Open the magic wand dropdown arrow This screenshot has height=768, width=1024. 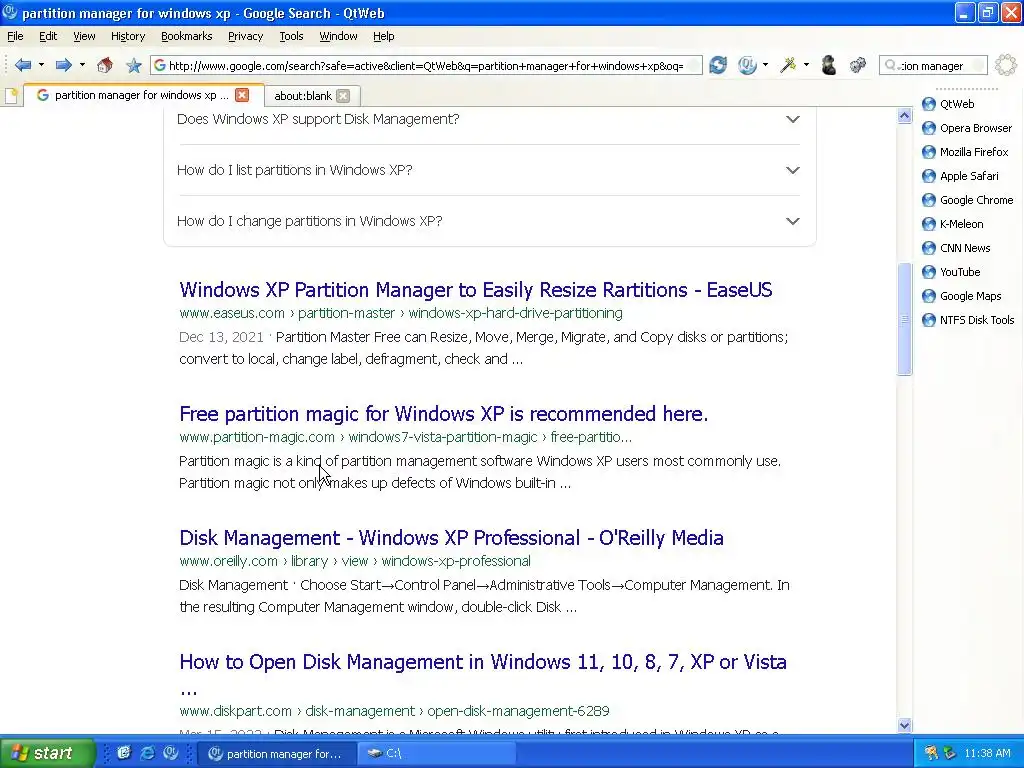[806, 65]
